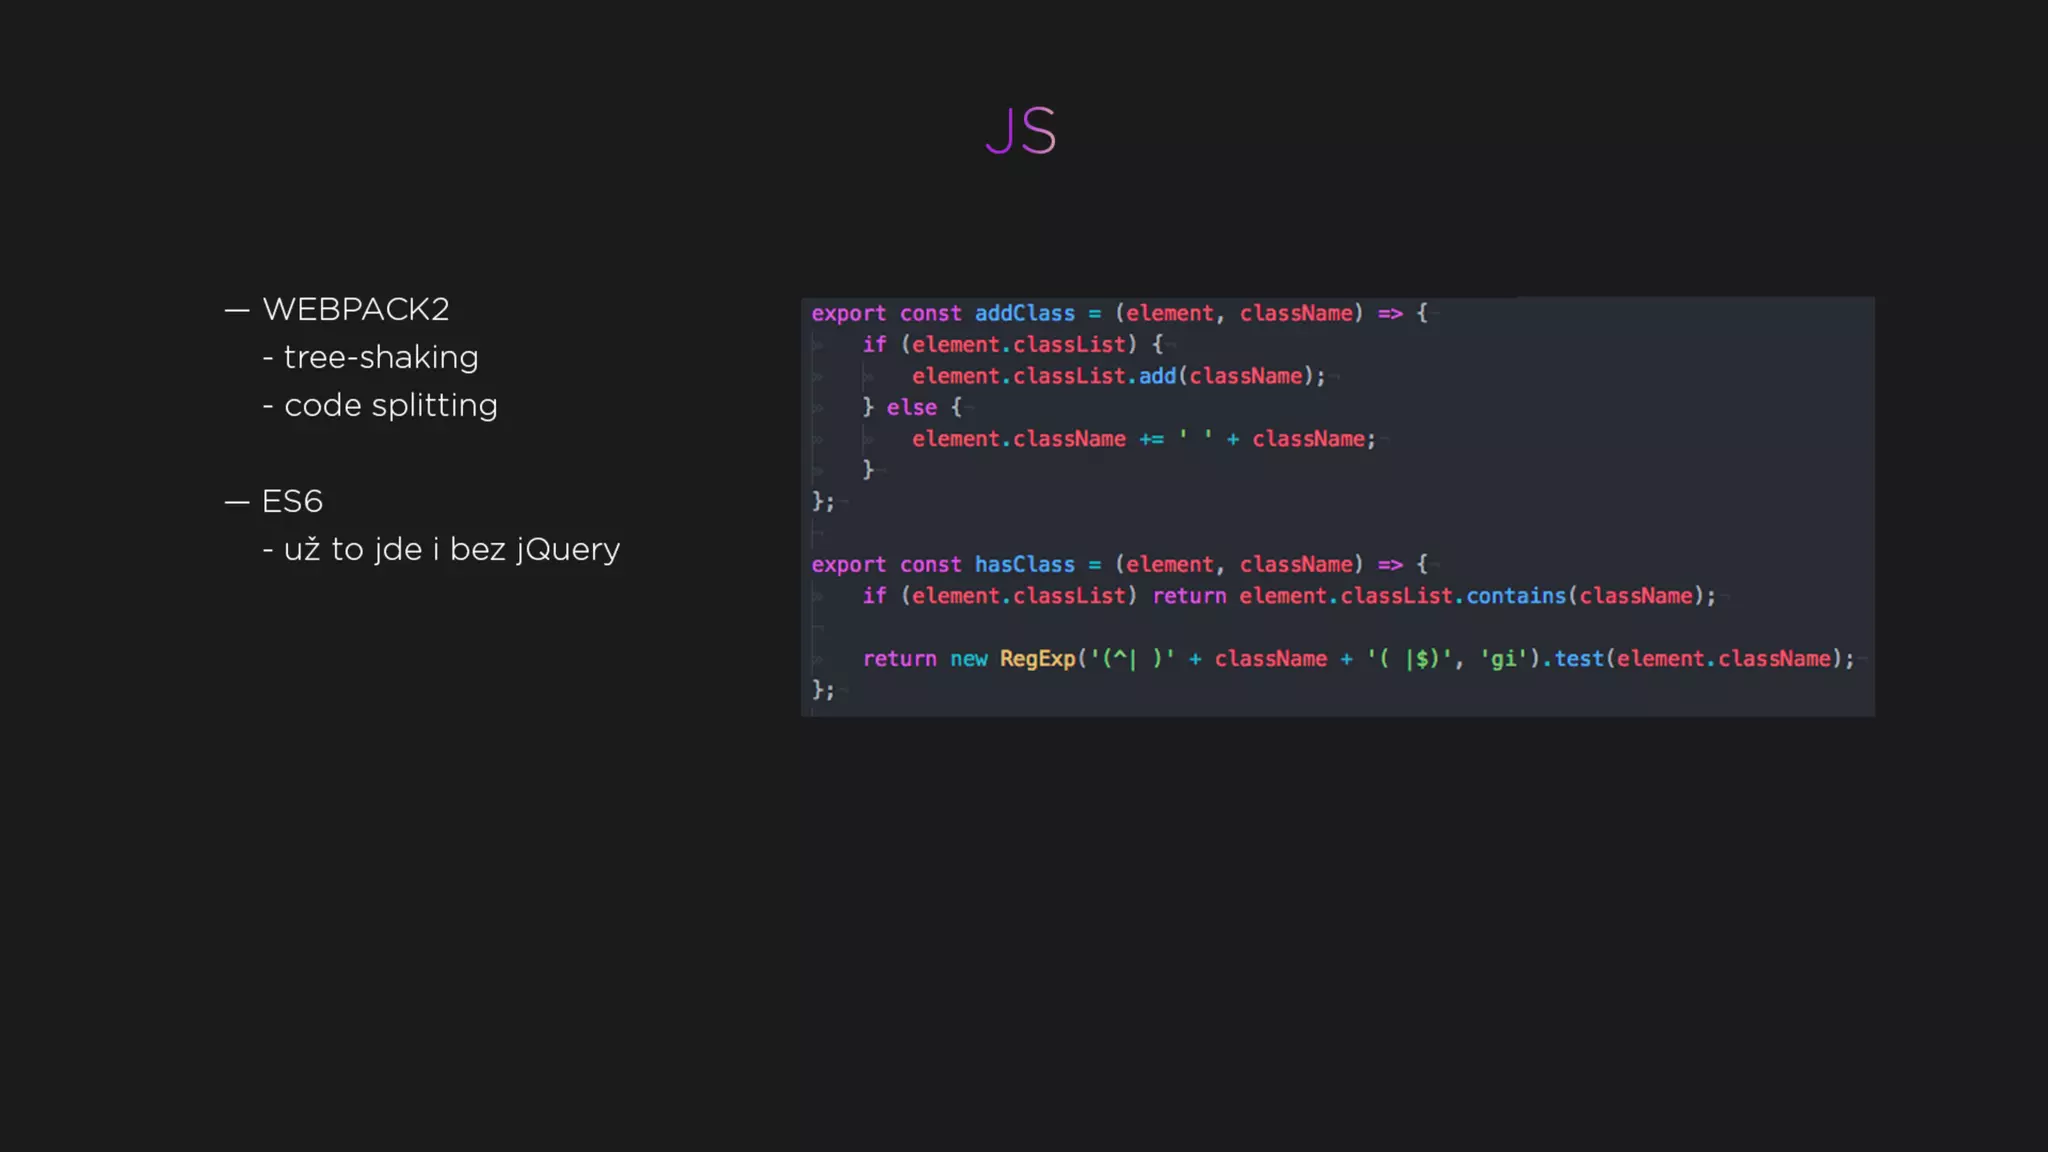Click the 'už to jde i bez jQuery' line
Image resolution: width=2048 pixels, height=1152 pixels.
point(451,549)
